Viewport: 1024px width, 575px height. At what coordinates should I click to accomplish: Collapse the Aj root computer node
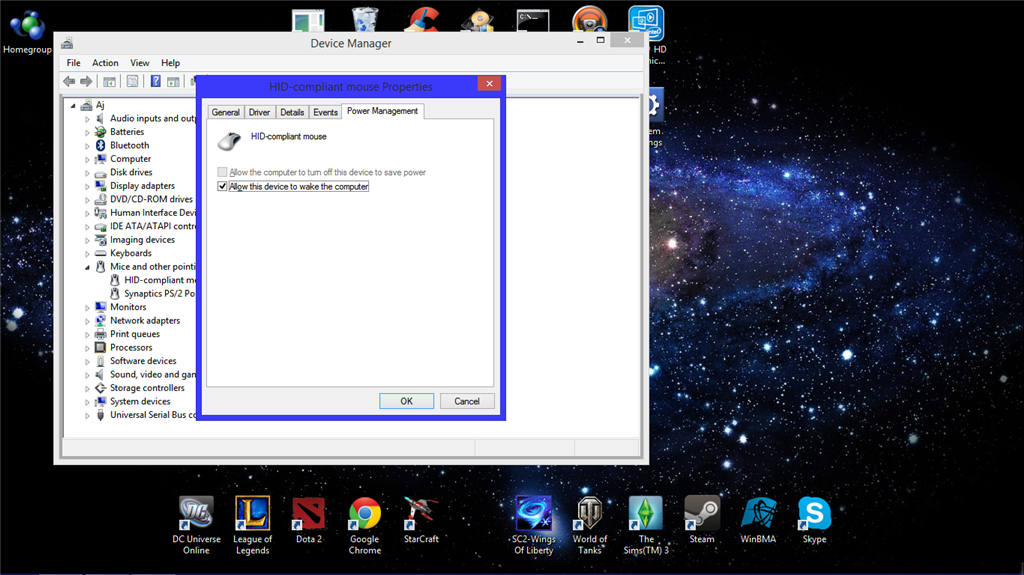pyautogui.click(x=73, y=105)
